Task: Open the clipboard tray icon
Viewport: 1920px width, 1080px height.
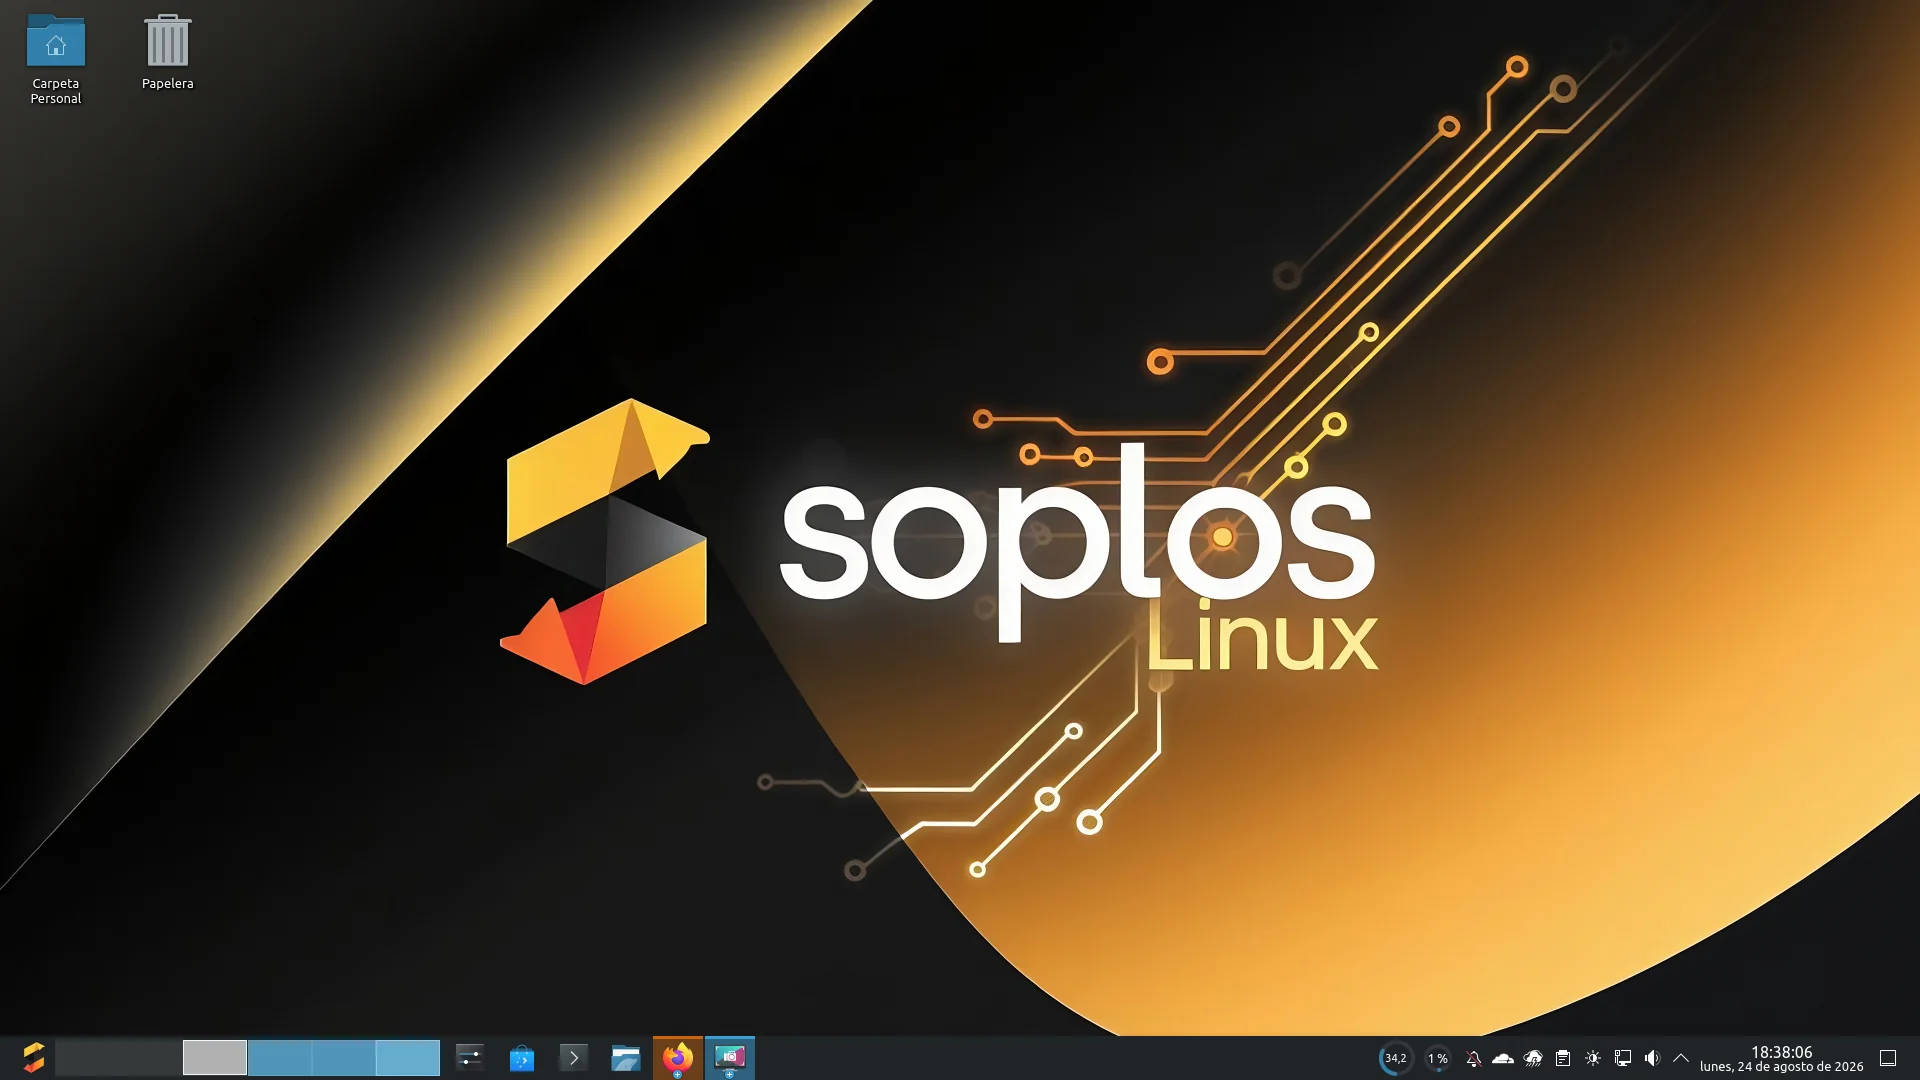Action: (x=1563, y=1058)
